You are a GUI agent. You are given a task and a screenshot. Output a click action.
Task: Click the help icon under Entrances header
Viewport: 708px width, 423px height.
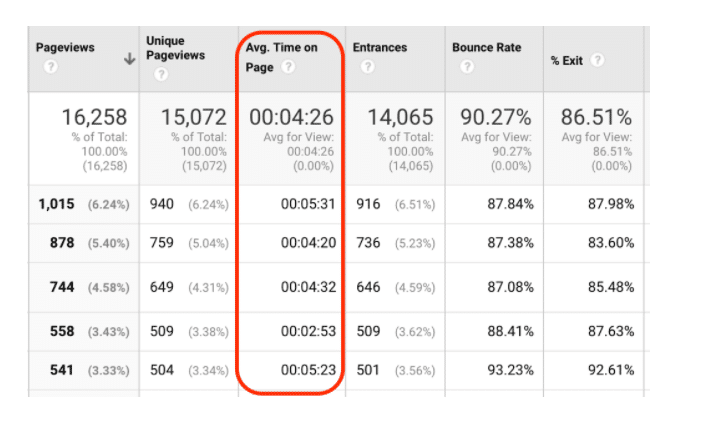pos(367,67)
